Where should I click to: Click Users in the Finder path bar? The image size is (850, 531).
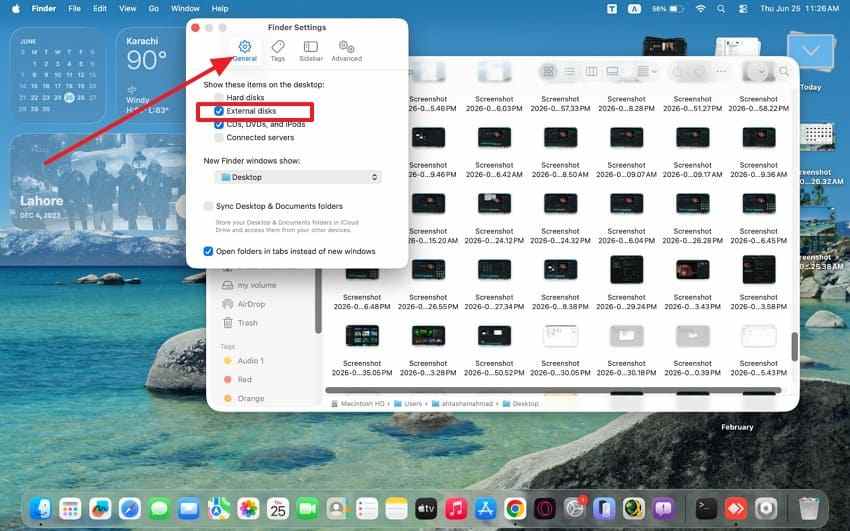coord(408,404)
